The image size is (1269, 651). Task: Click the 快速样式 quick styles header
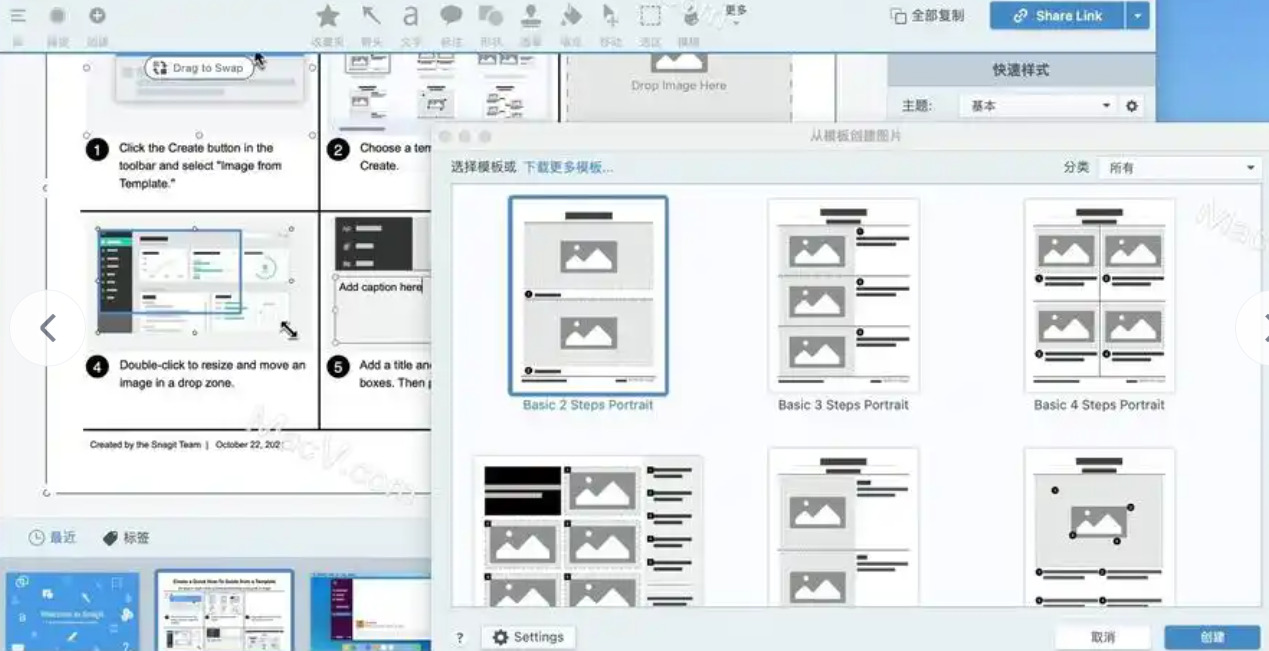pos(1021,71)
